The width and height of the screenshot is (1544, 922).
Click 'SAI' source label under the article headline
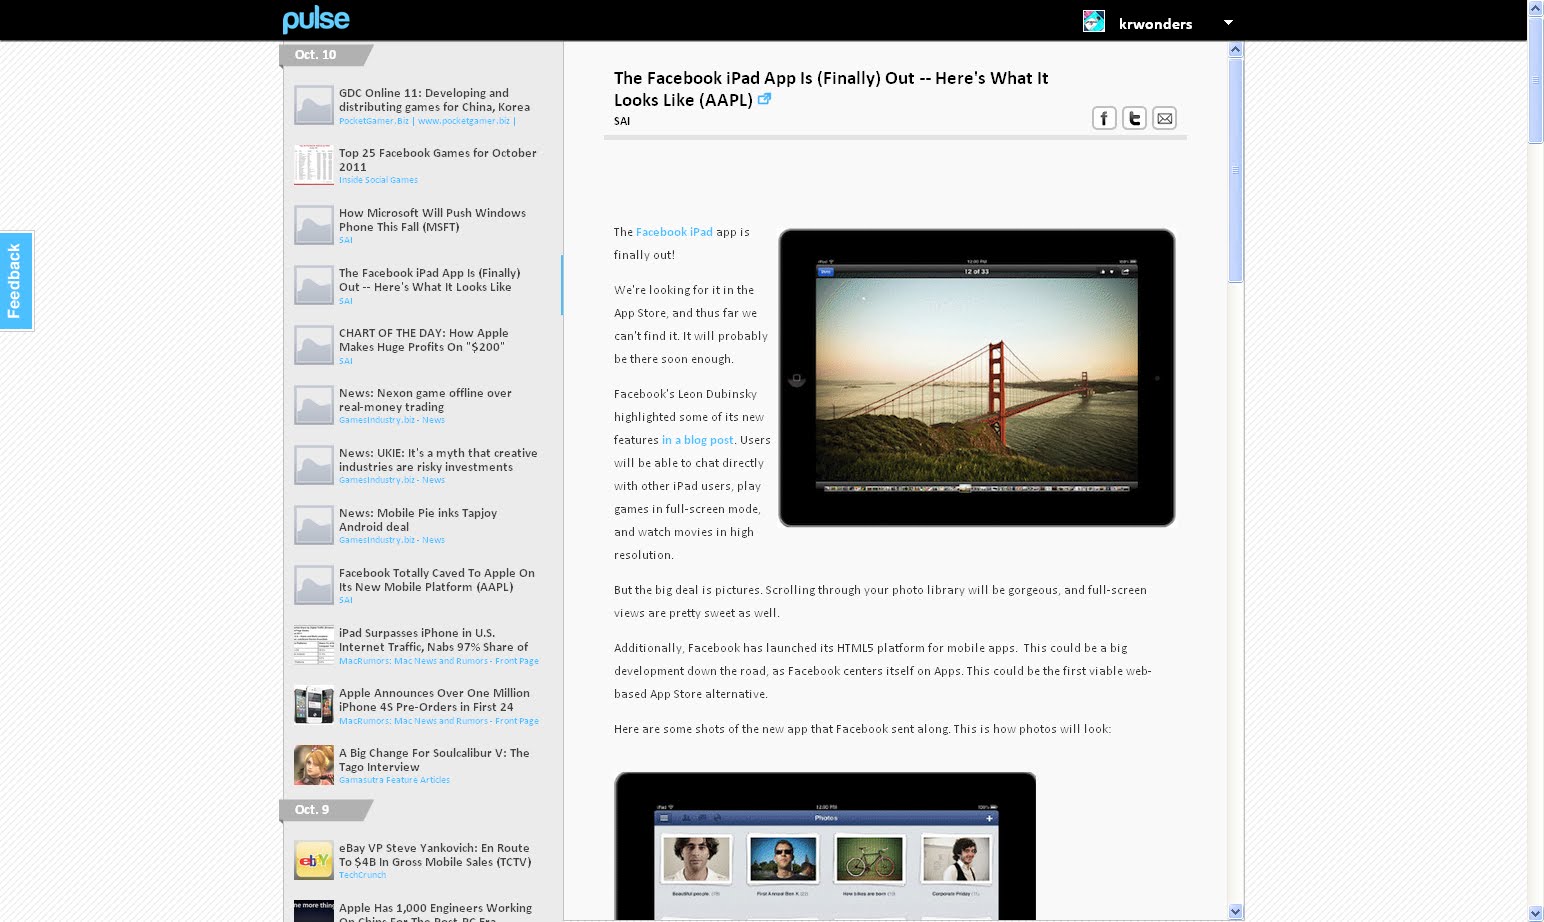622,121
